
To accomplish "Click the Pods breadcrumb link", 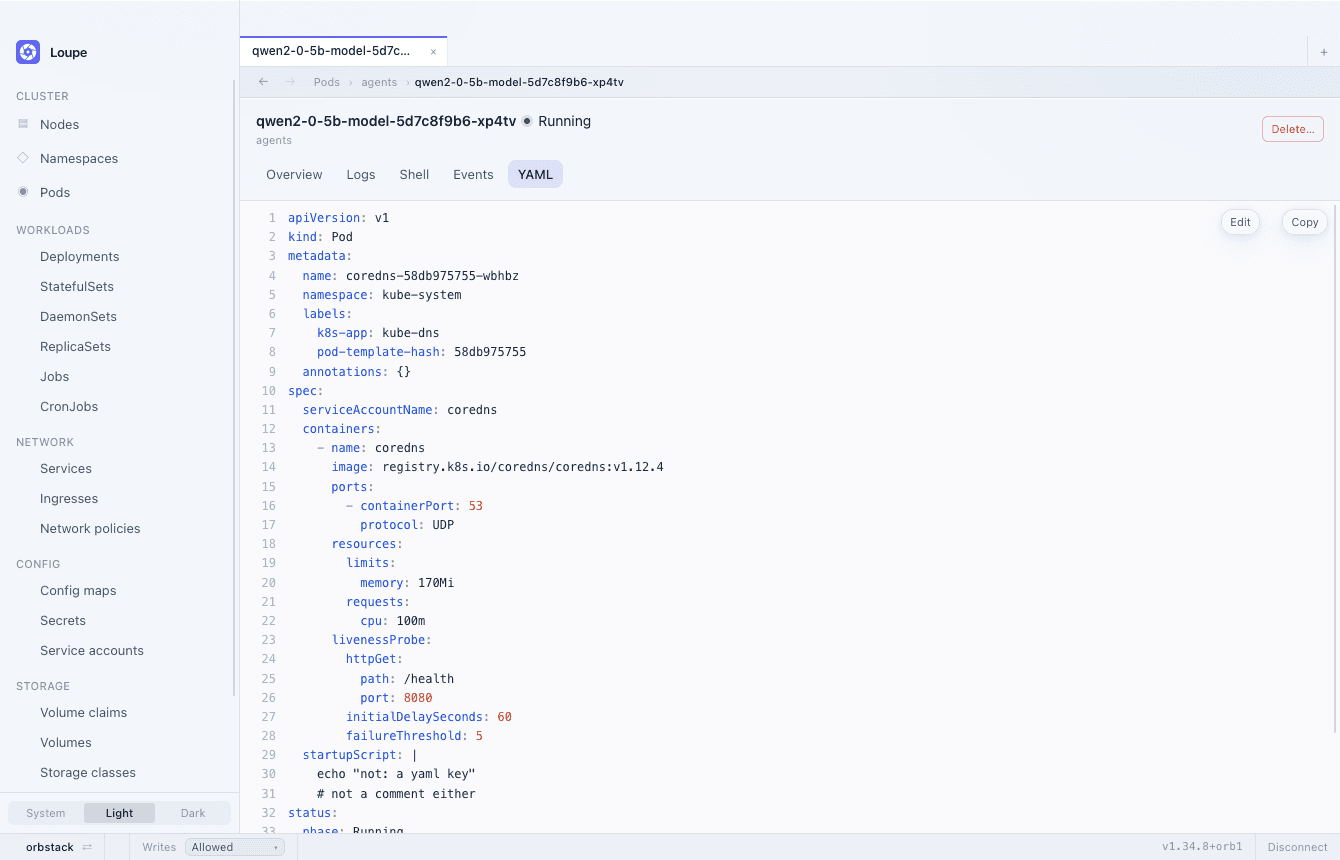I will [327, 82].
